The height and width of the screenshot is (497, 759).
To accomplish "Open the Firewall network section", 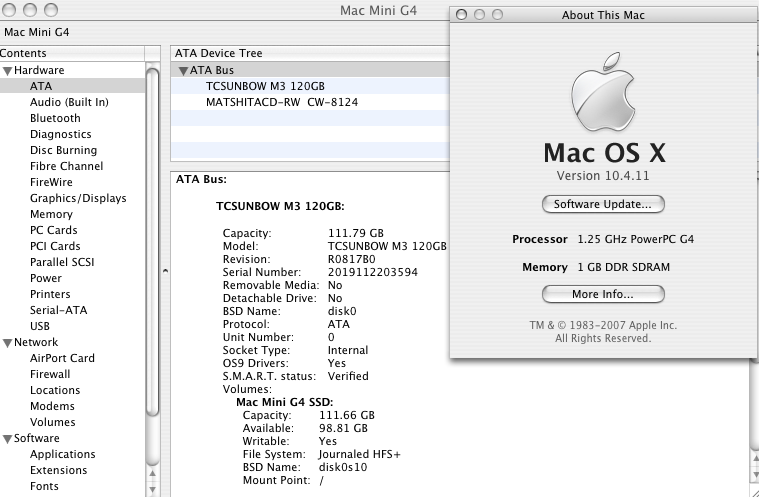I will tap(50, 374).
